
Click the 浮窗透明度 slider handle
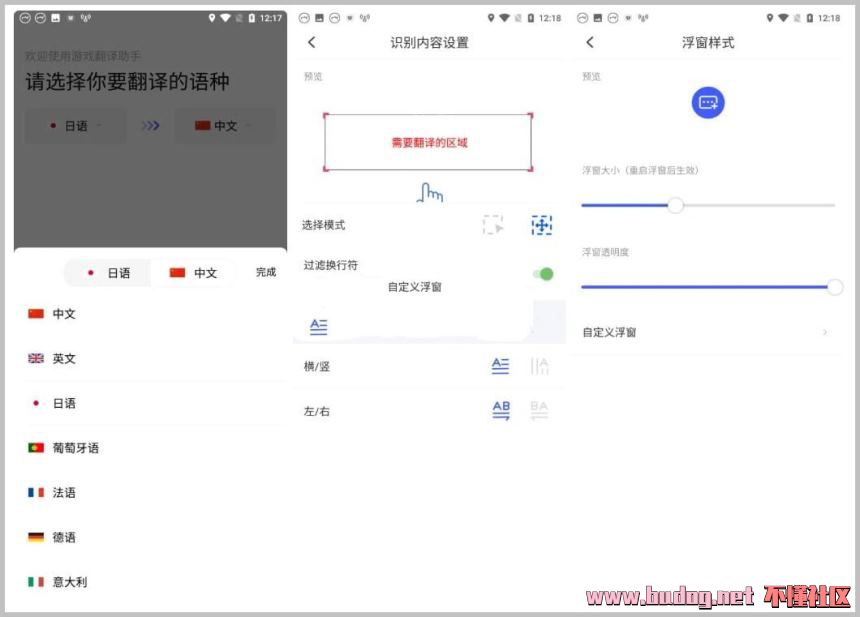pyautogui.click(x=835, y=287)
